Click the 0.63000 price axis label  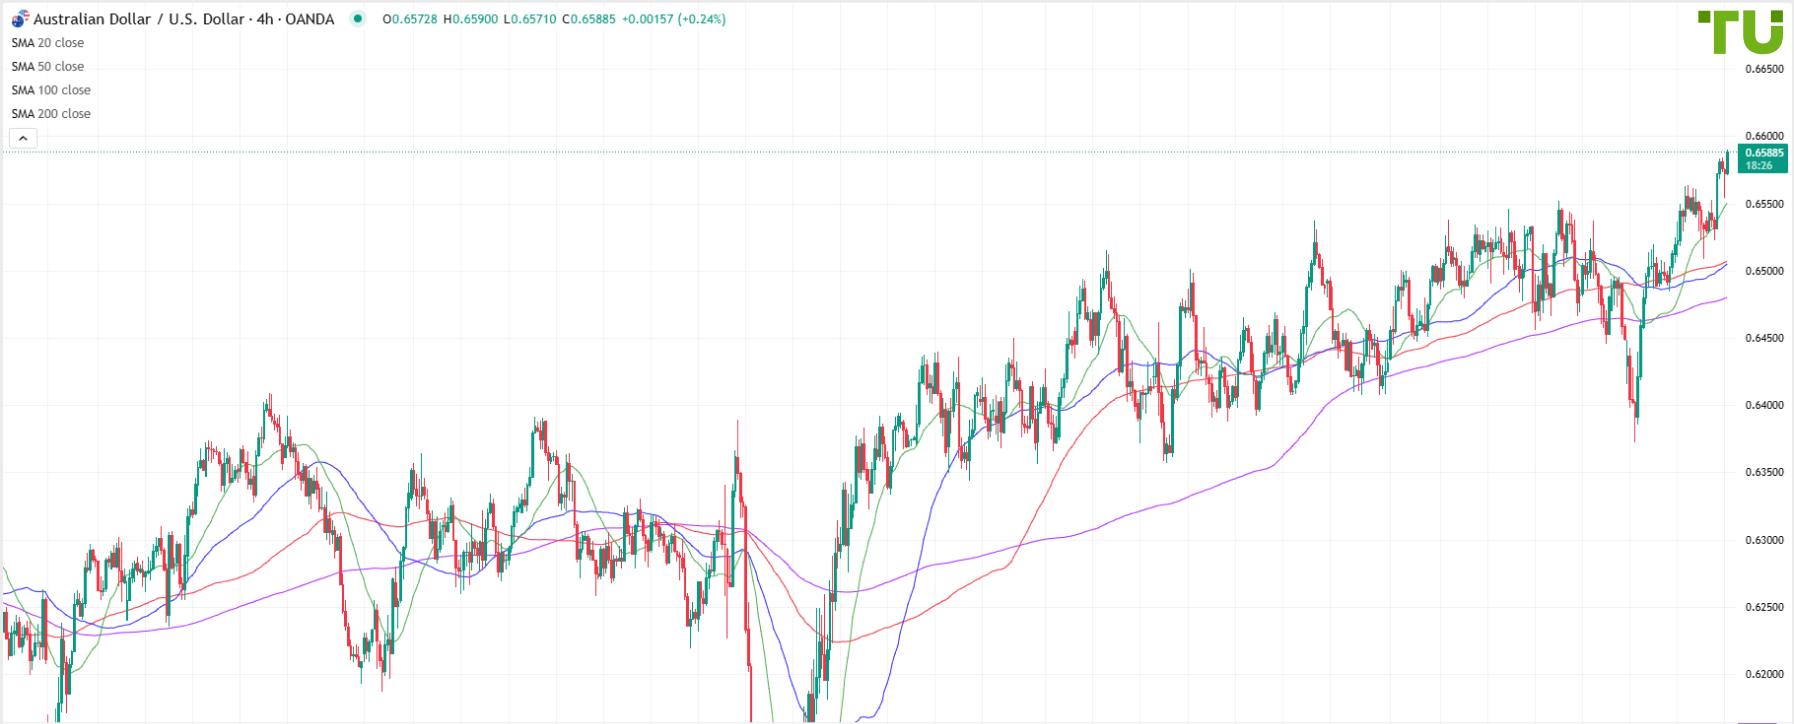(1764, 540)
